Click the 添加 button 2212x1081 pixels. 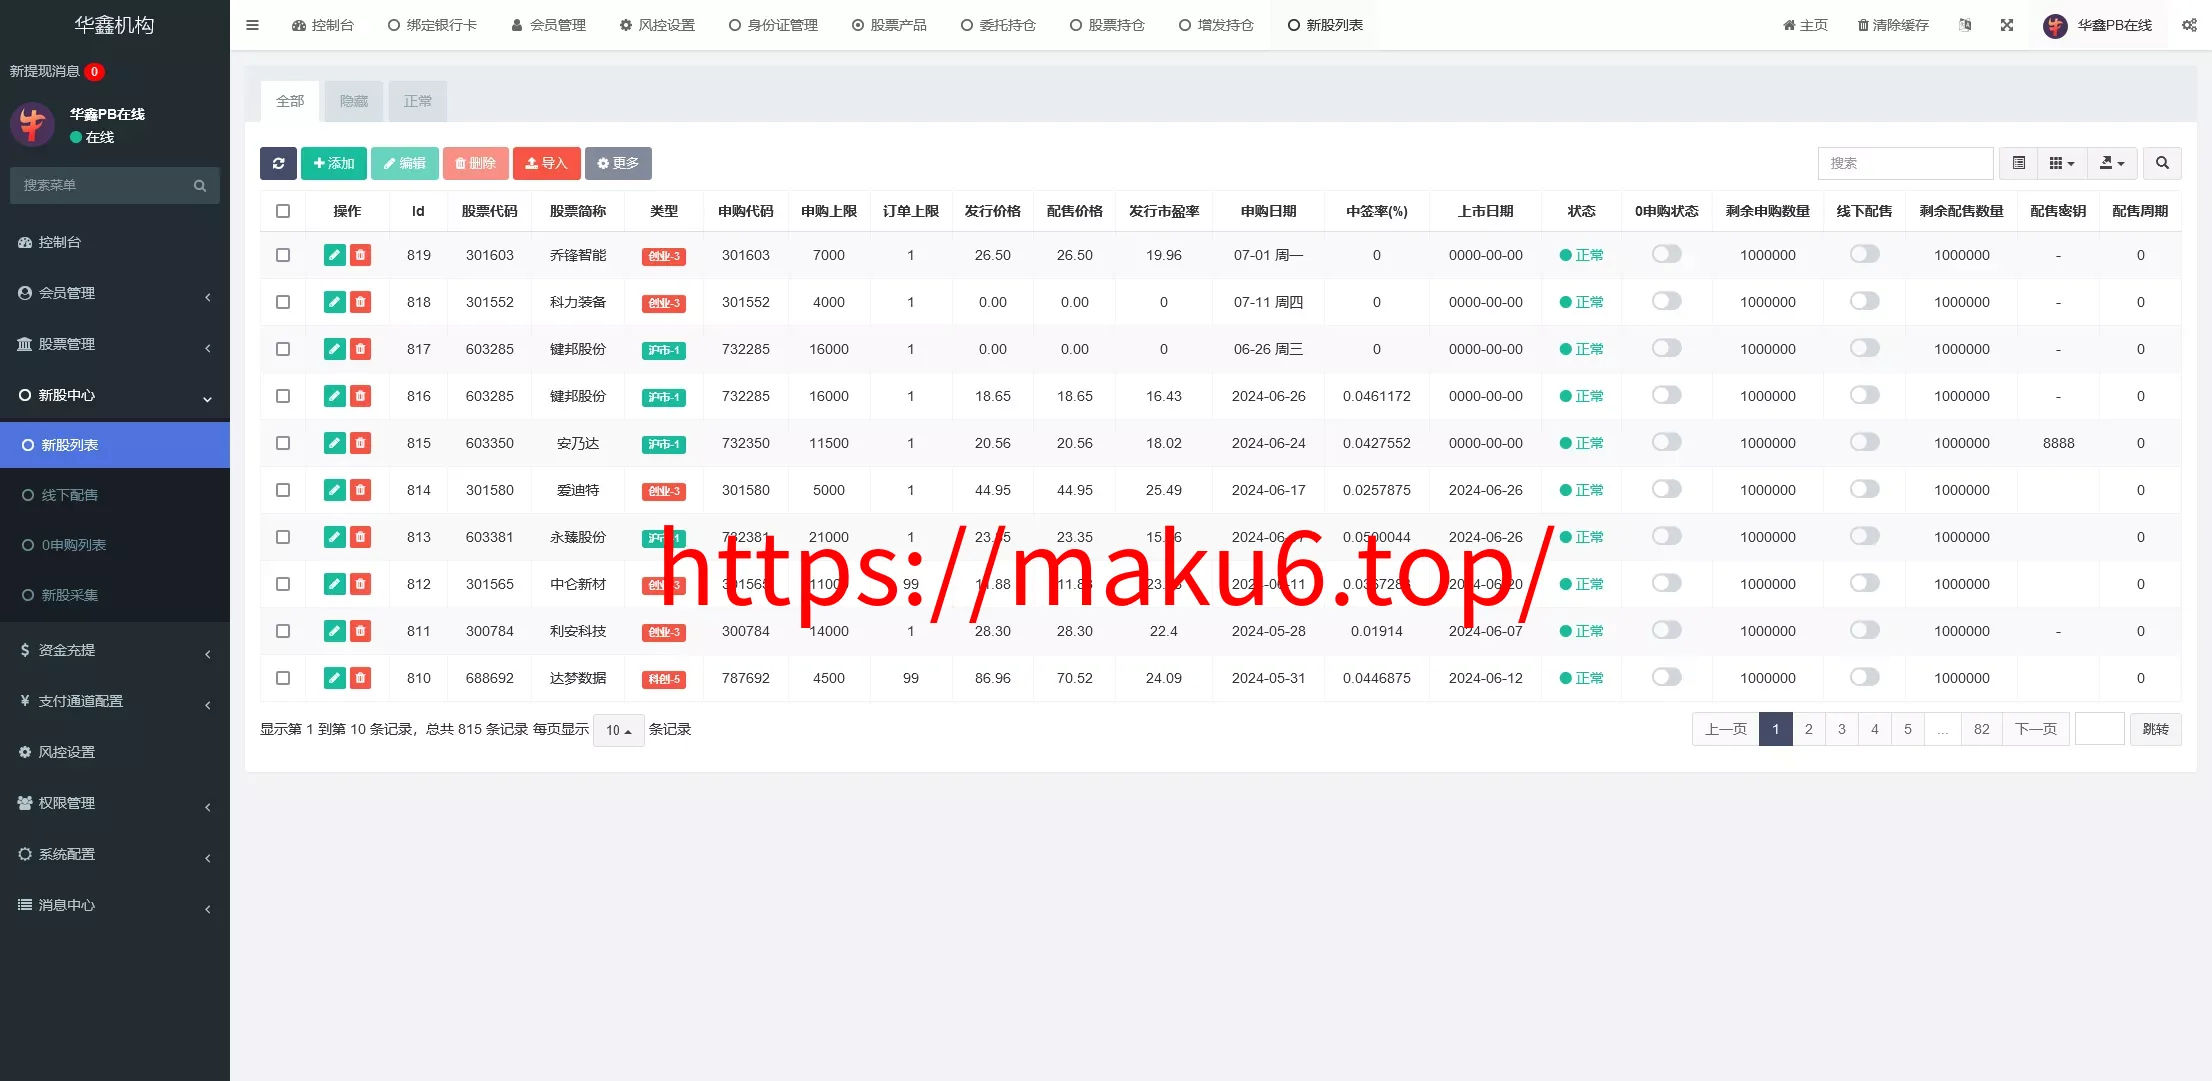(x=334, y=163)
